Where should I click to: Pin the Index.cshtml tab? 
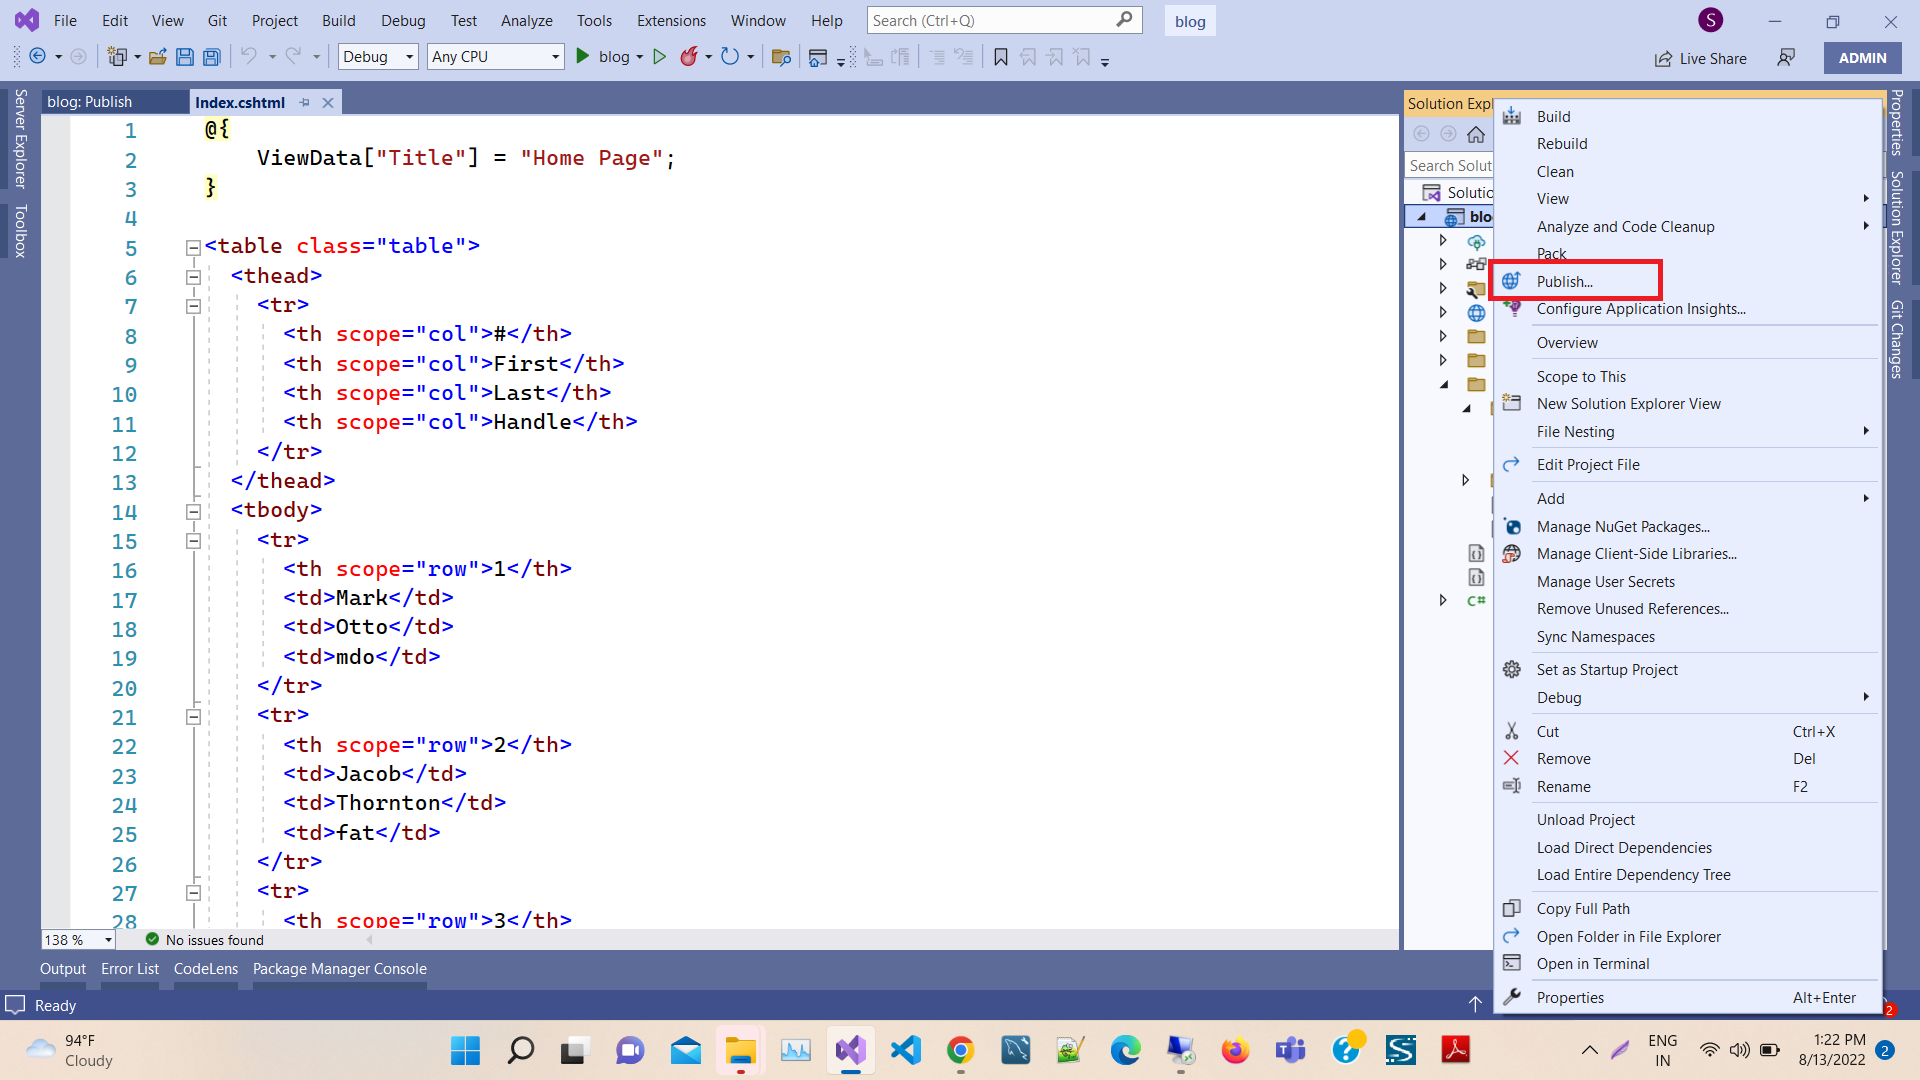tap(304, 102)
